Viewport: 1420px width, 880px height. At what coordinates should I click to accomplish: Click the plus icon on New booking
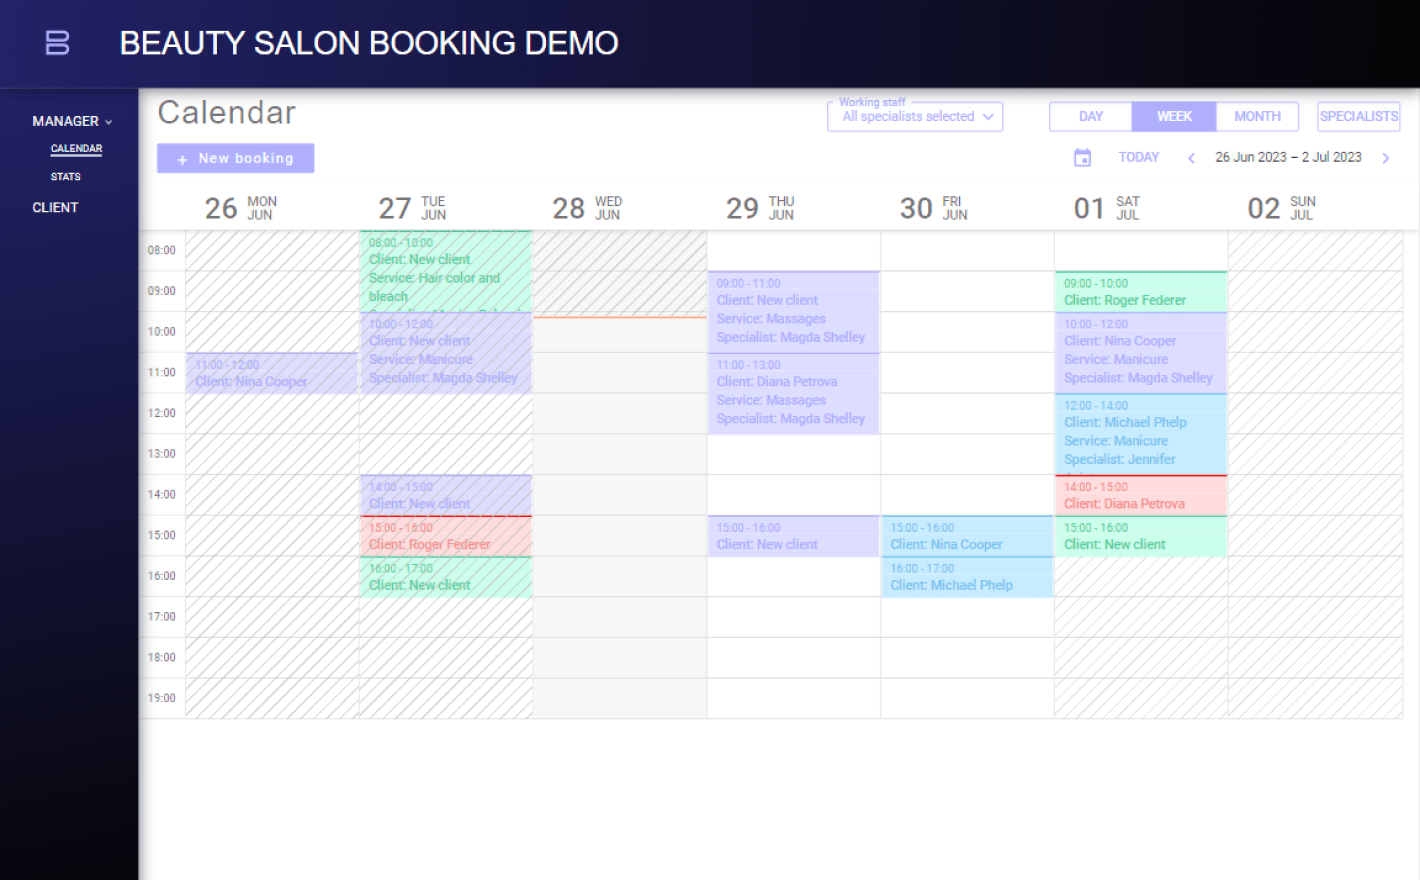pyautogui.click(x=182, y=158)
